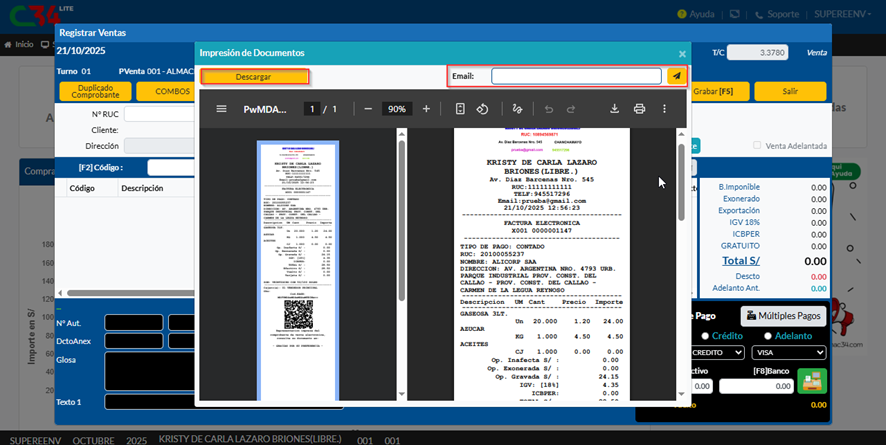Rotate the PDF document counterclockwise
Screen dimensions: 886x445
click(x=482, y=109)
